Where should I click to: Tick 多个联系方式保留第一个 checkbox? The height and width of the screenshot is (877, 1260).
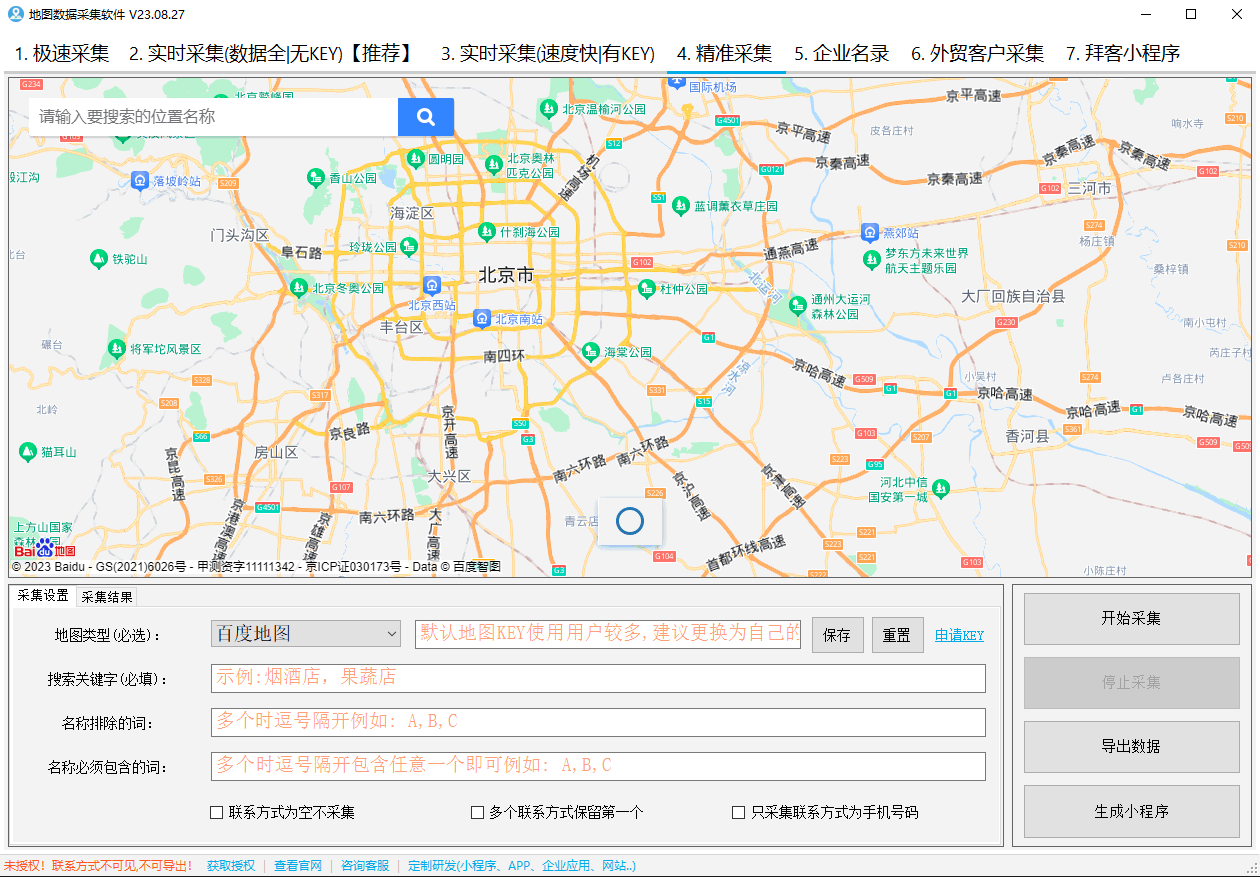(x=477, y=812)
